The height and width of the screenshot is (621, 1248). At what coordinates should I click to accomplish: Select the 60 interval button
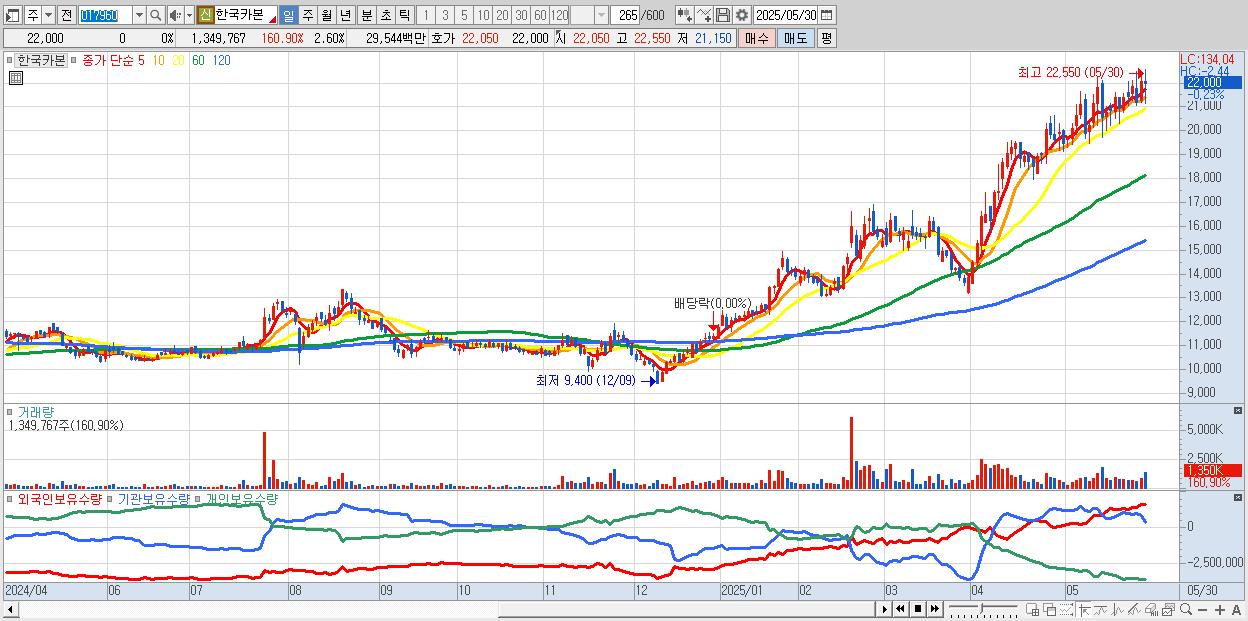(540, 15)
